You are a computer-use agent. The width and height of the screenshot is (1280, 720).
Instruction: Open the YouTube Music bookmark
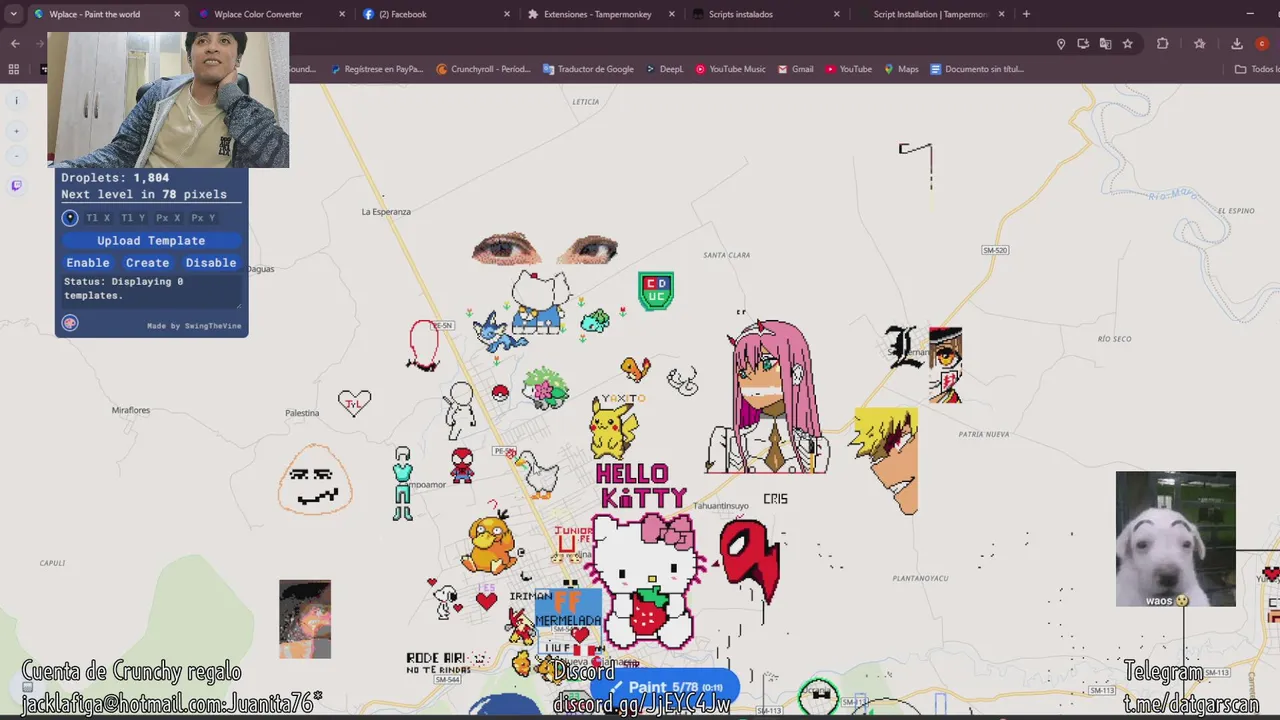pos(730,69)
